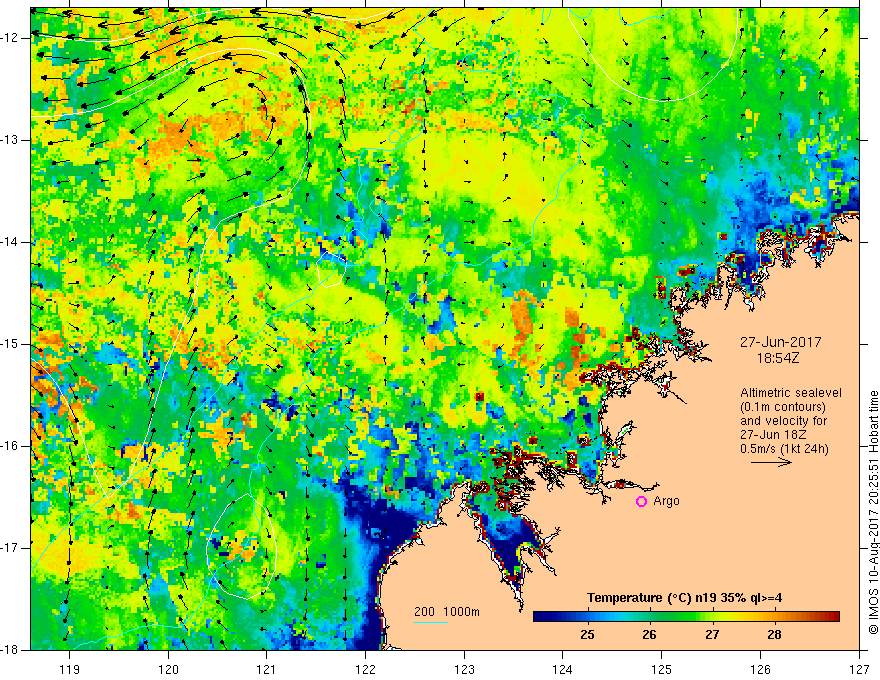Click the temperature color bar
This screenshot has height=680, width=880.
click(686, 617)
